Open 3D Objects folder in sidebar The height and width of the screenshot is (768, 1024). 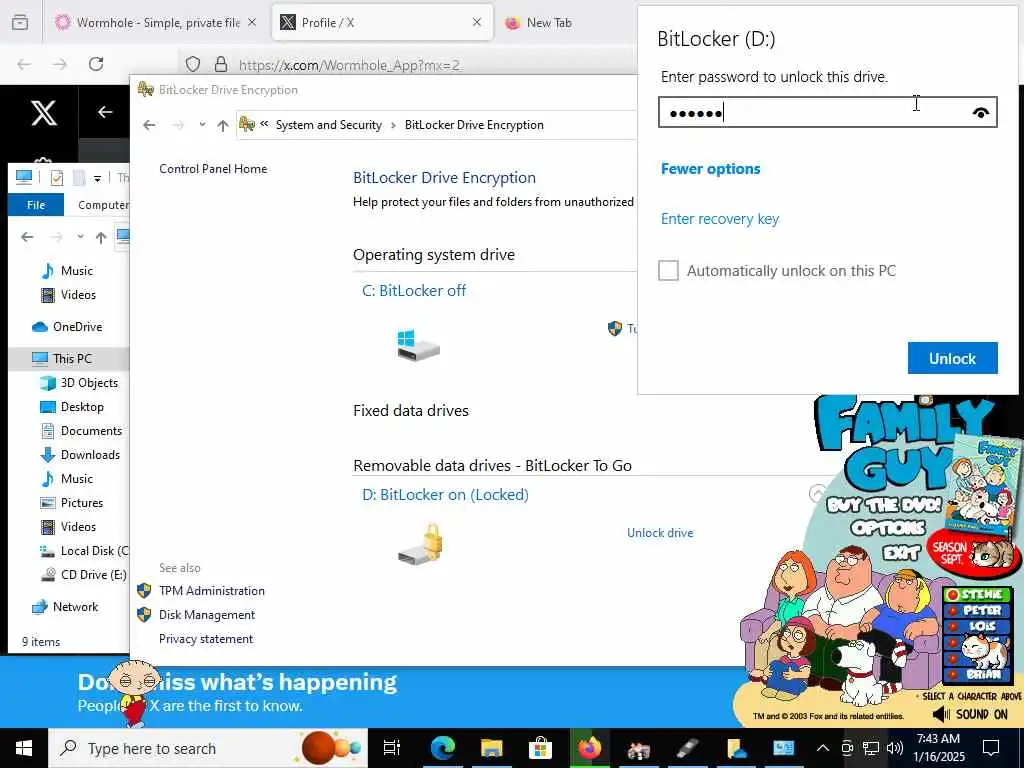tap(89, 383)
